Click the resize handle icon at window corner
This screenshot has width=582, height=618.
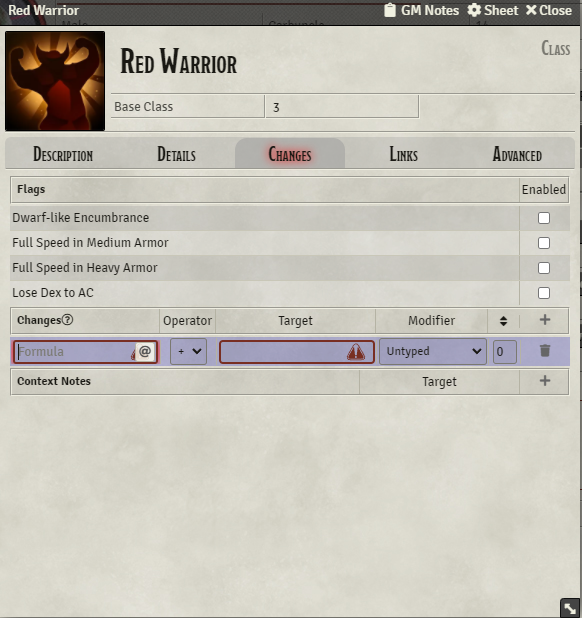(570, 608)
